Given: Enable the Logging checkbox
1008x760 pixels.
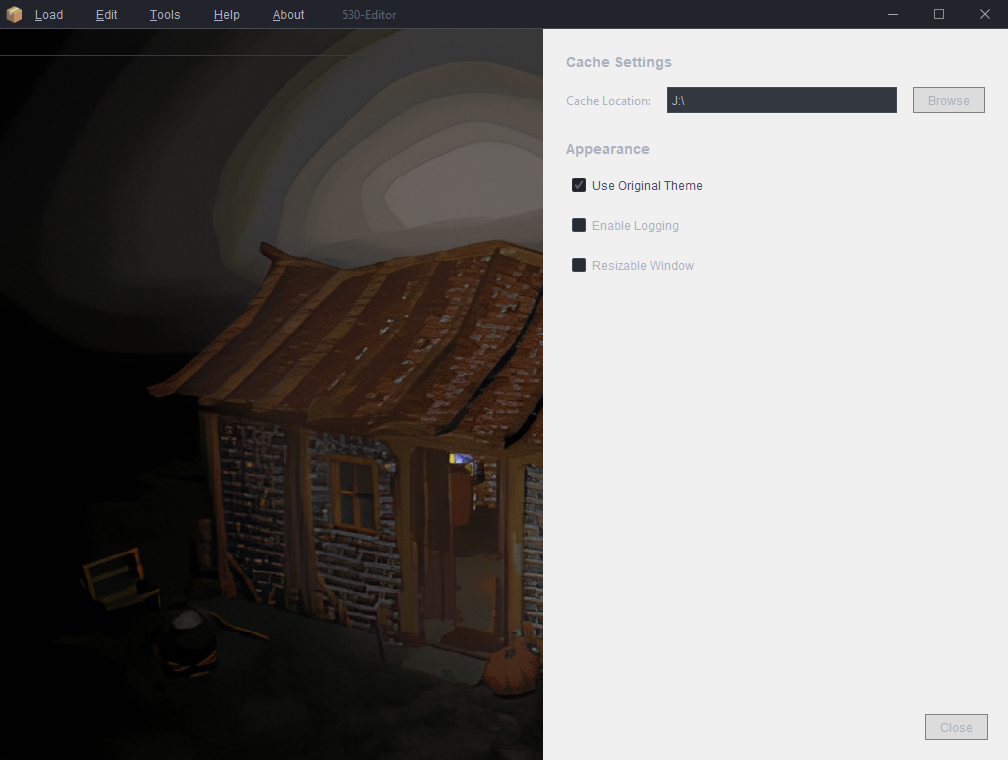Looking at the screenshot, I should [x=579, y=225].
